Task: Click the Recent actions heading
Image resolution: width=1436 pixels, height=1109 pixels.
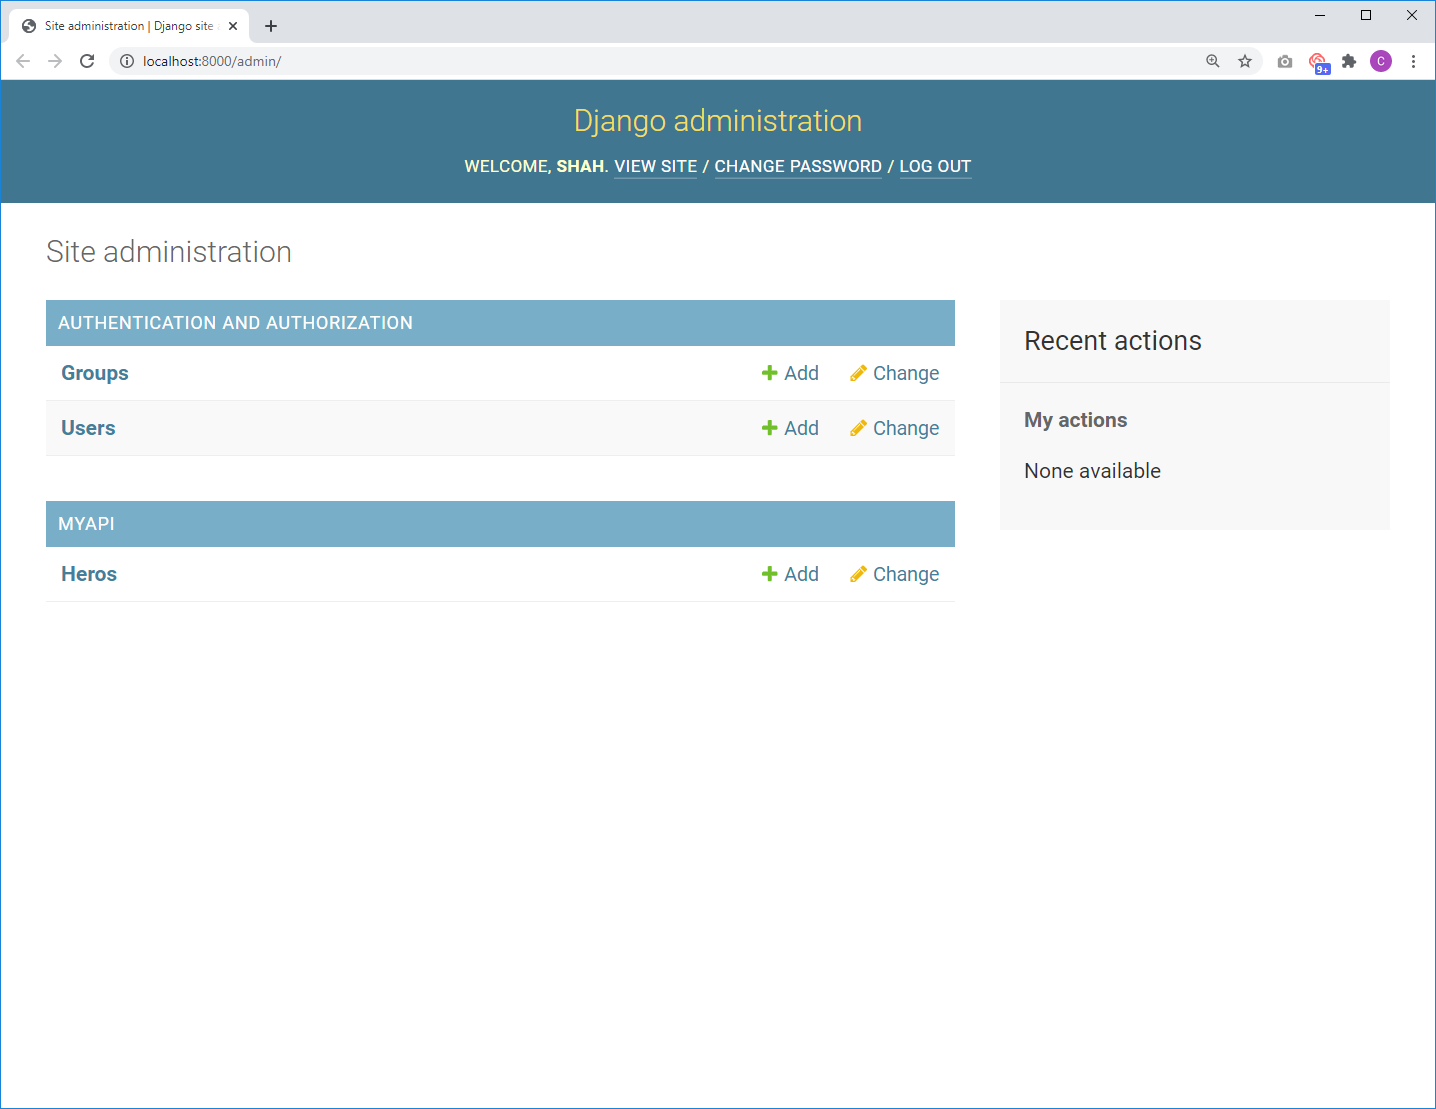Action: 1113,341
